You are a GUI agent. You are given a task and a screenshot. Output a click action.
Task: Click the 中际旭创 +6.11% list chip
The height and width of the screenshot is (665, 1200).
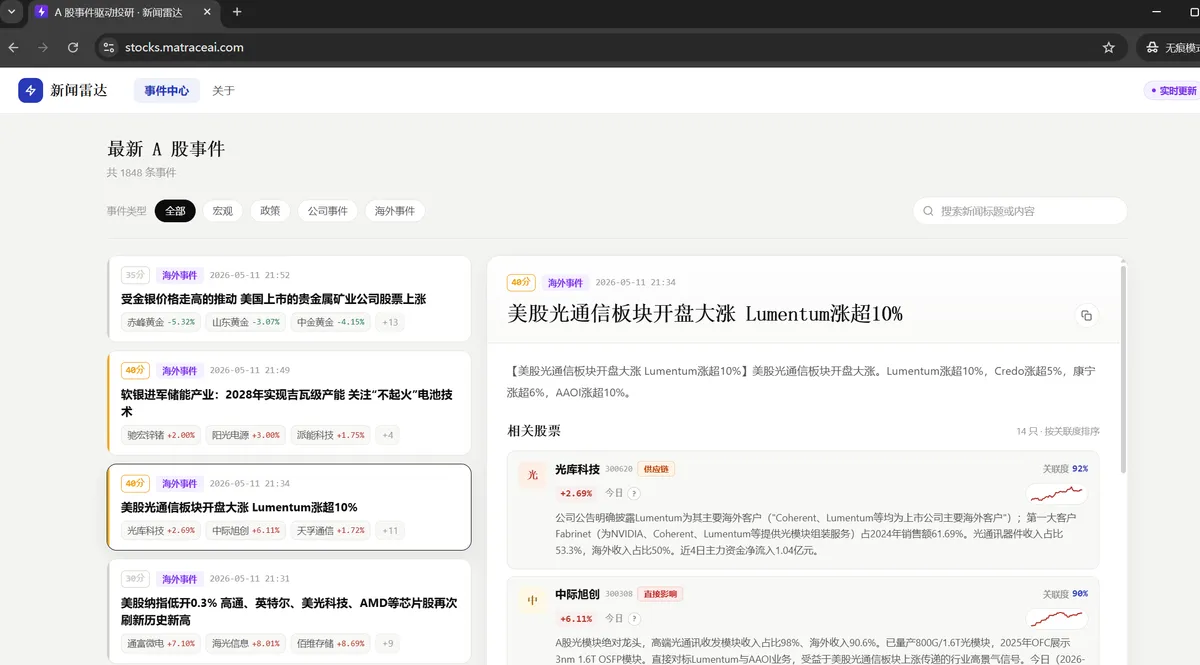245,530
